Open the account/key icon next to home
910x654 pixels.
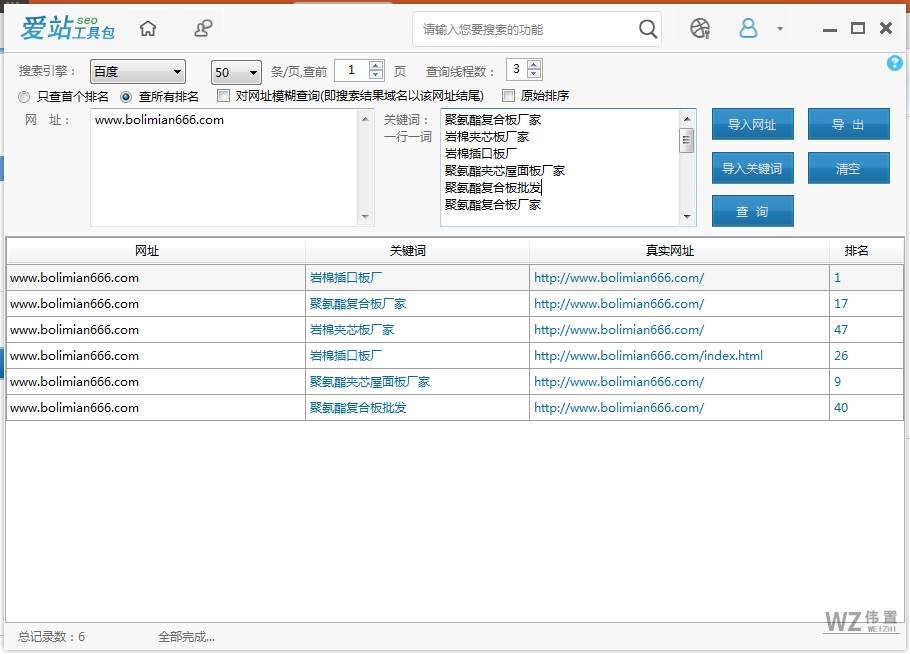(x=203, y=29)
